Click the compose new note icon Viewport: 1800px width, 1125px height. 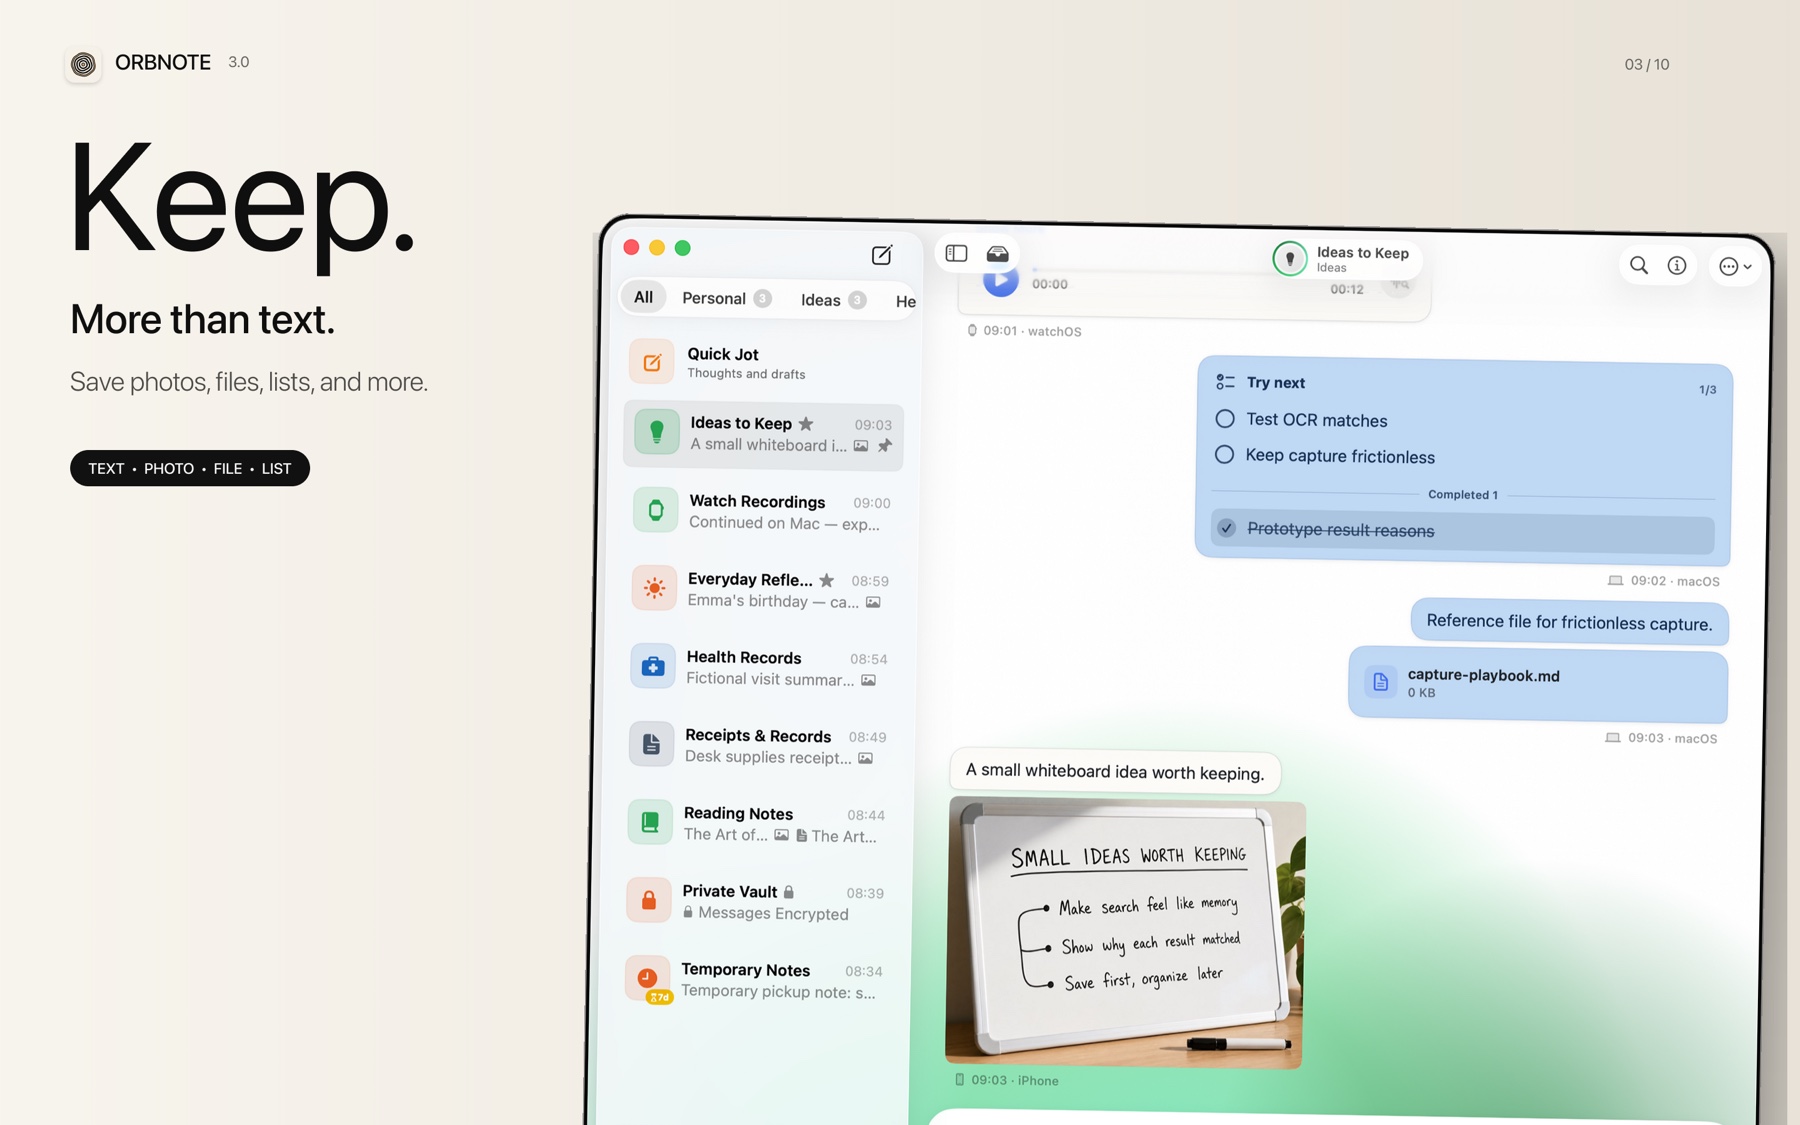coord(881,255)
